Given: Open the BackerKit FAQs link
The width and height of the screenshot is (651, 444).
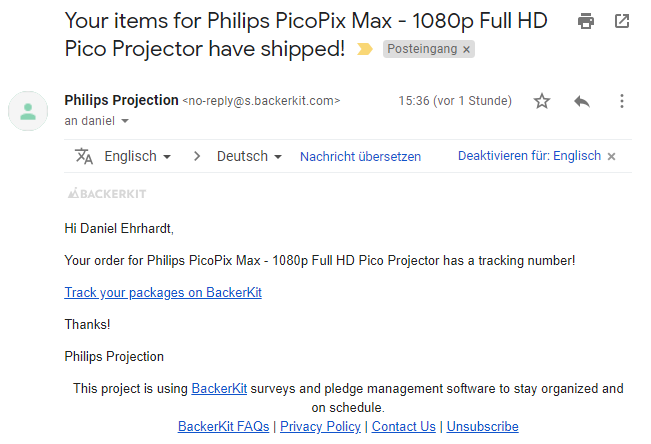Looking at the screenshot, I should (223, 427).
